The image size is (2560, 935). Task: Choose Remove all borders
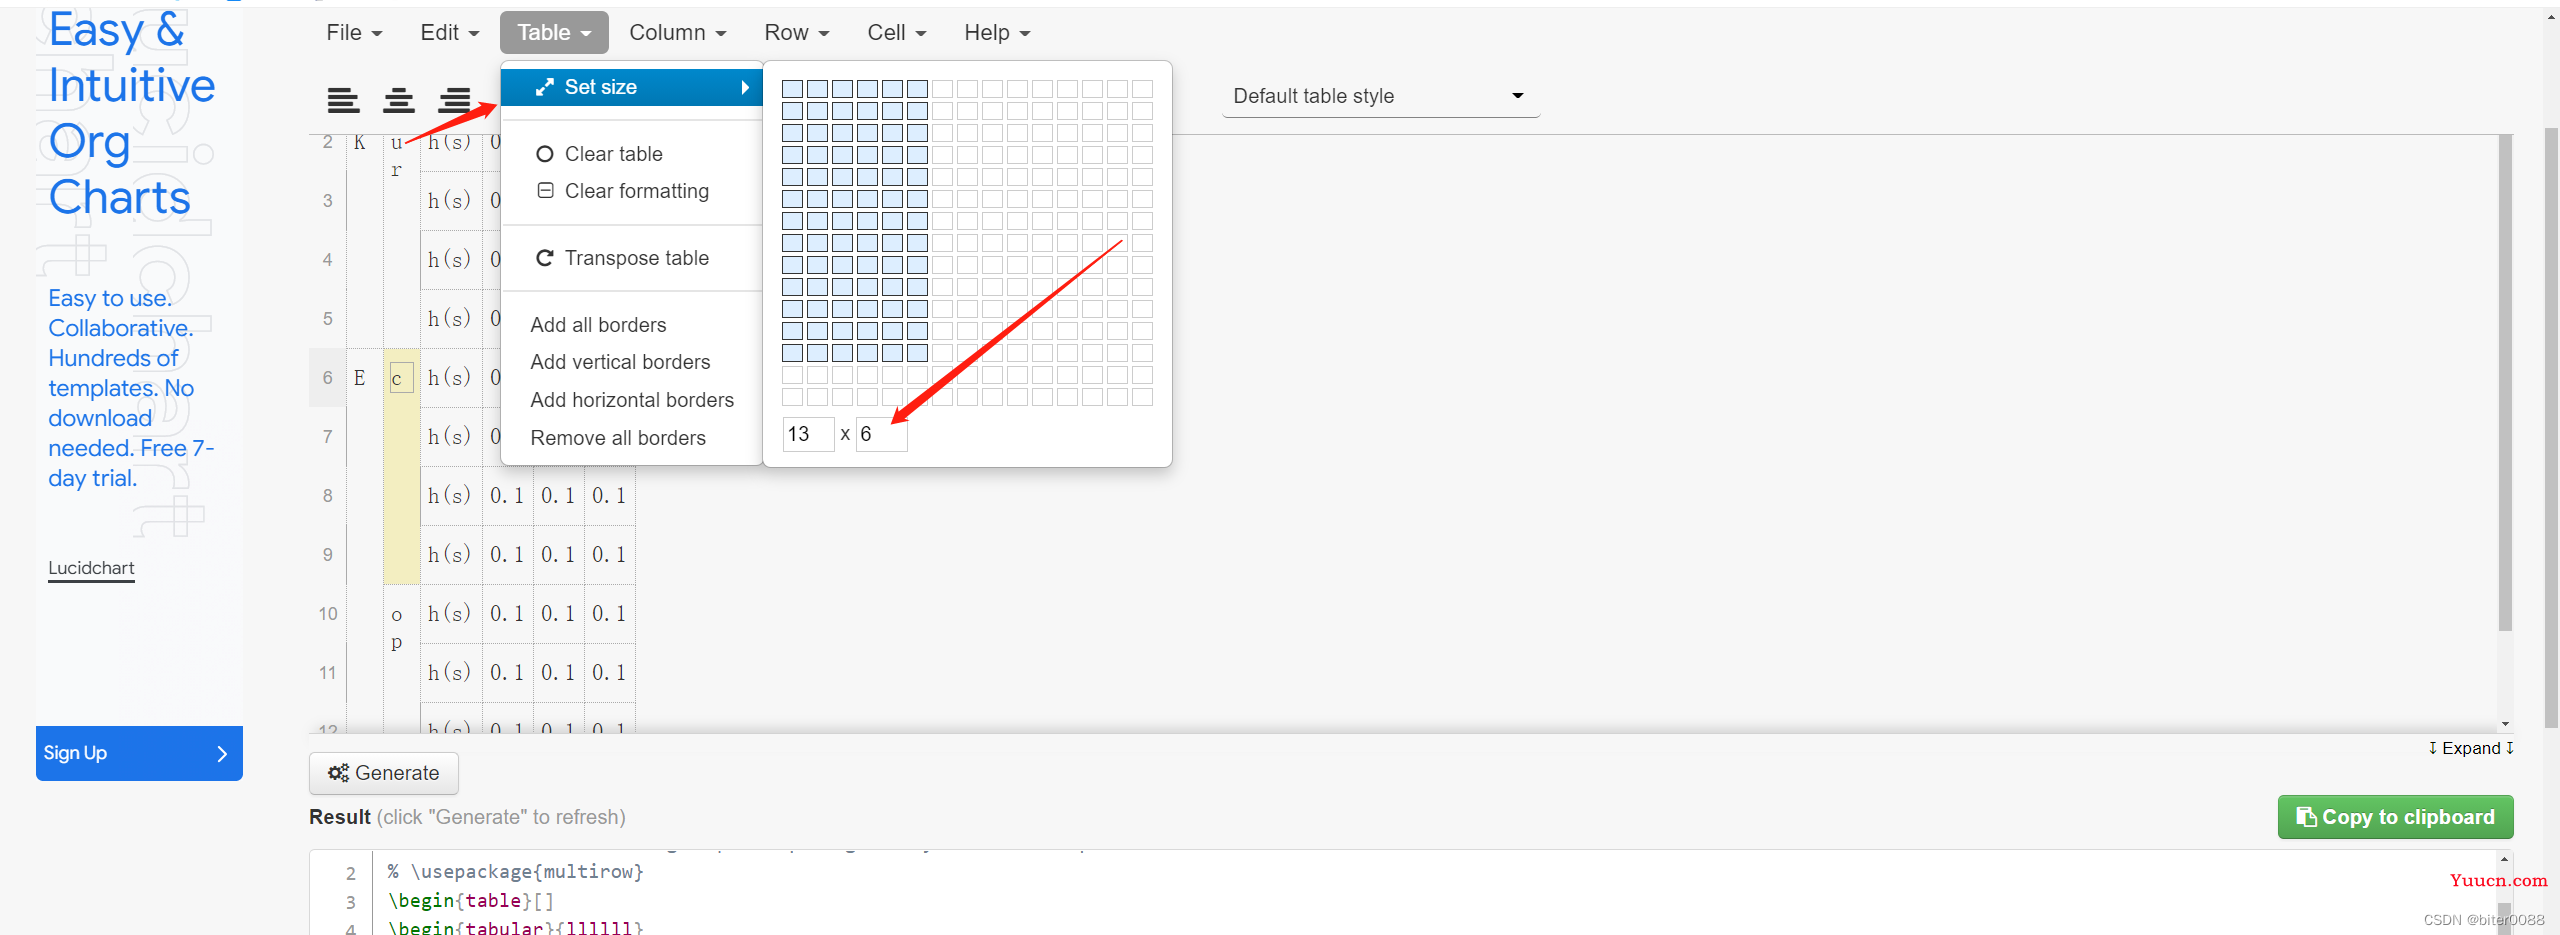618,438
